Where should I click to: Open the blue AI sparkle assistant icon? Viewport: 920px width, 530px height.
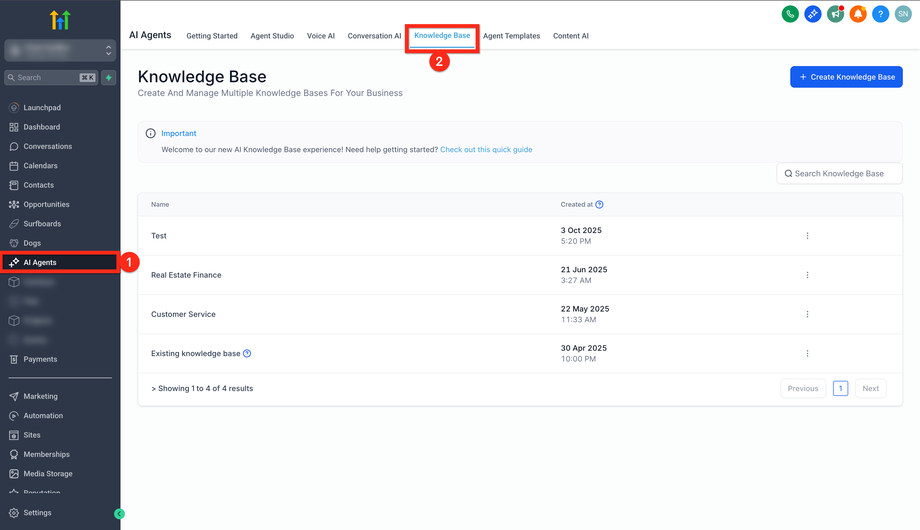pos(813,14)
